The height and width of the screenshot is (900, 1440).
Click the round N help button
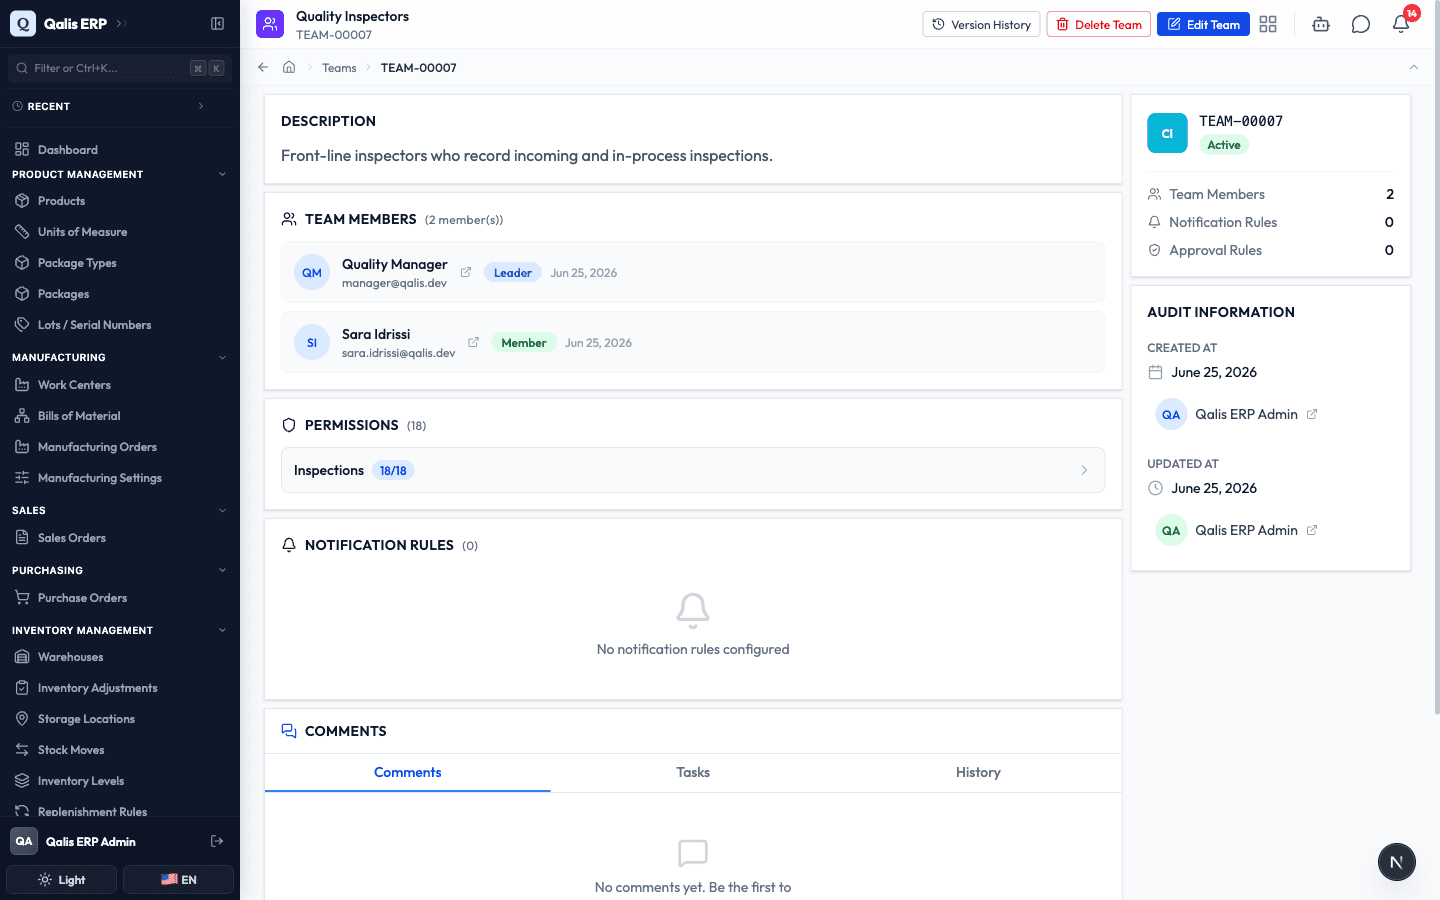tap(1396, 862)
